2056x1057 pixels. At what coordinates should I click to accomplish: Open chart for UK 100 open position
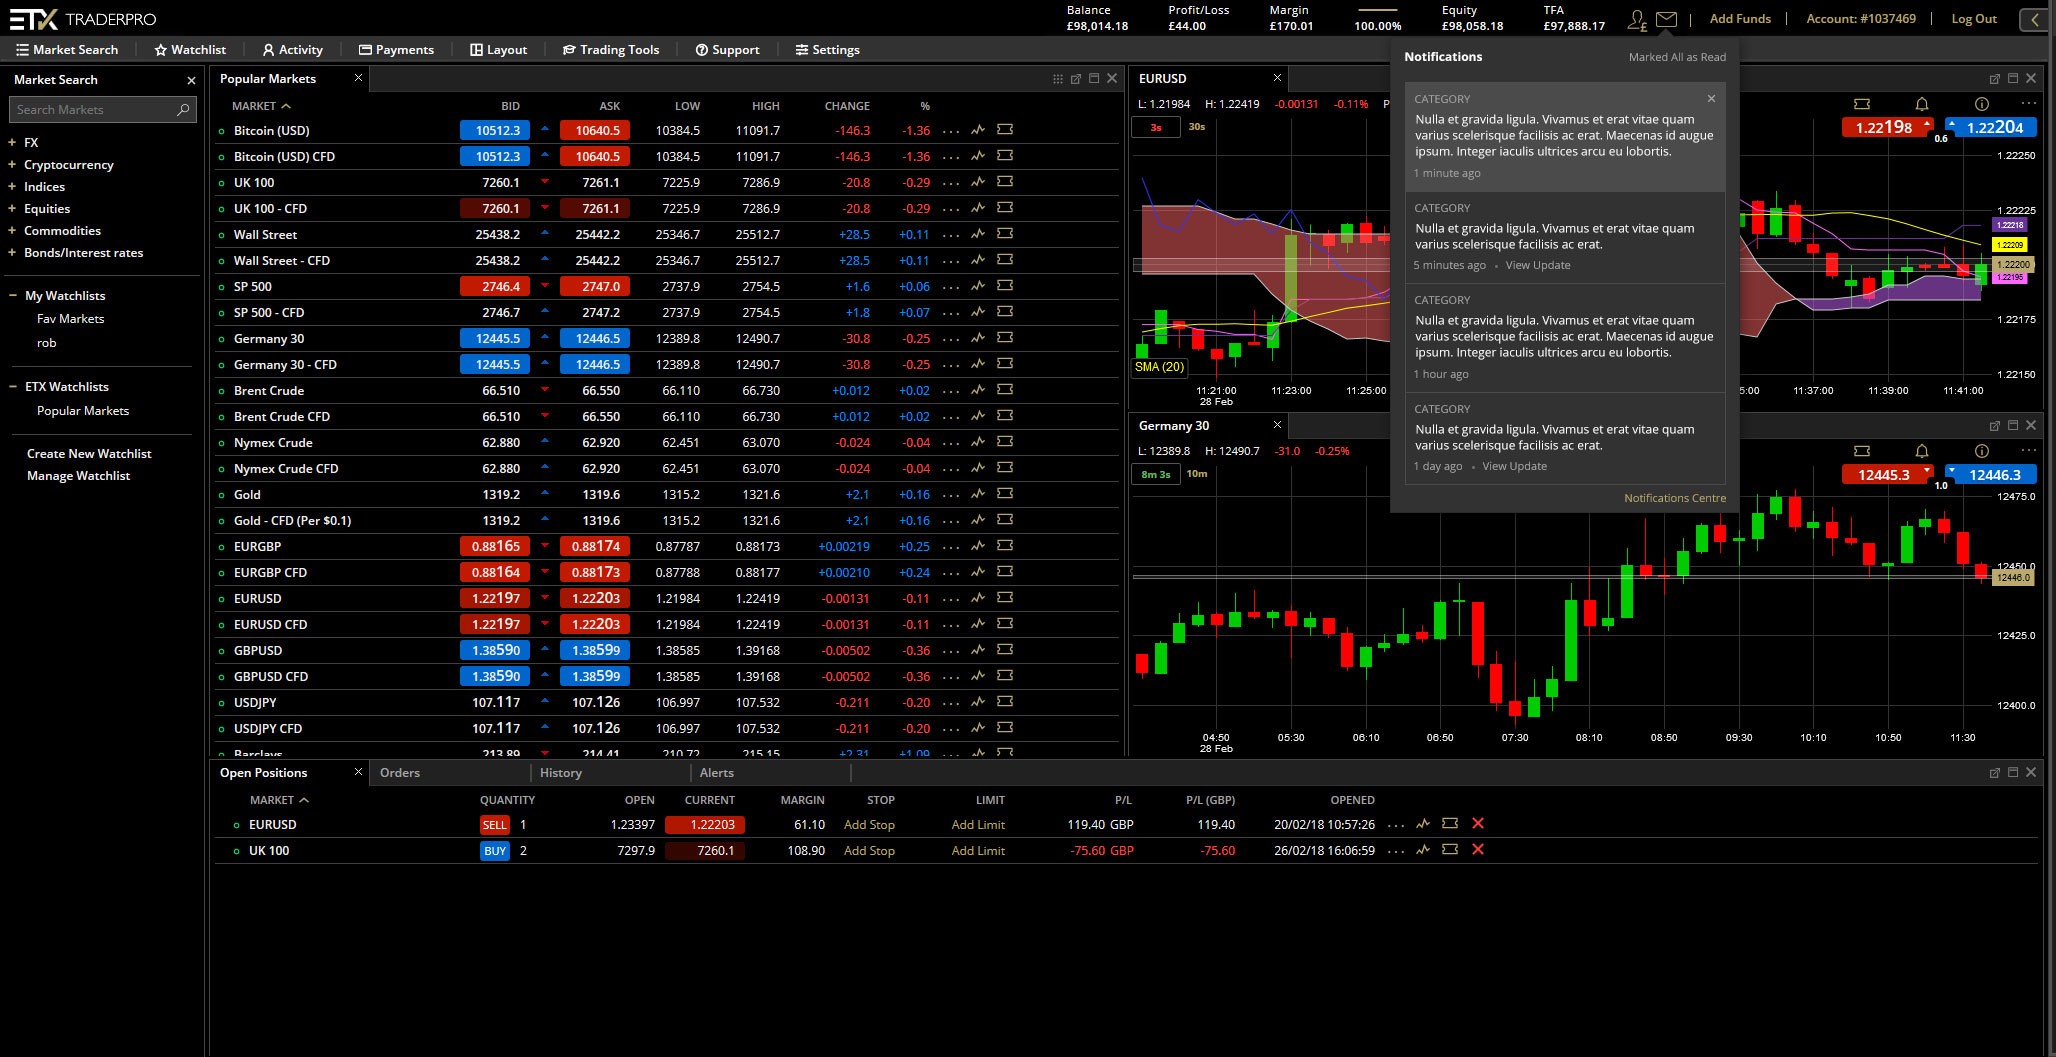click(1422, 850)
